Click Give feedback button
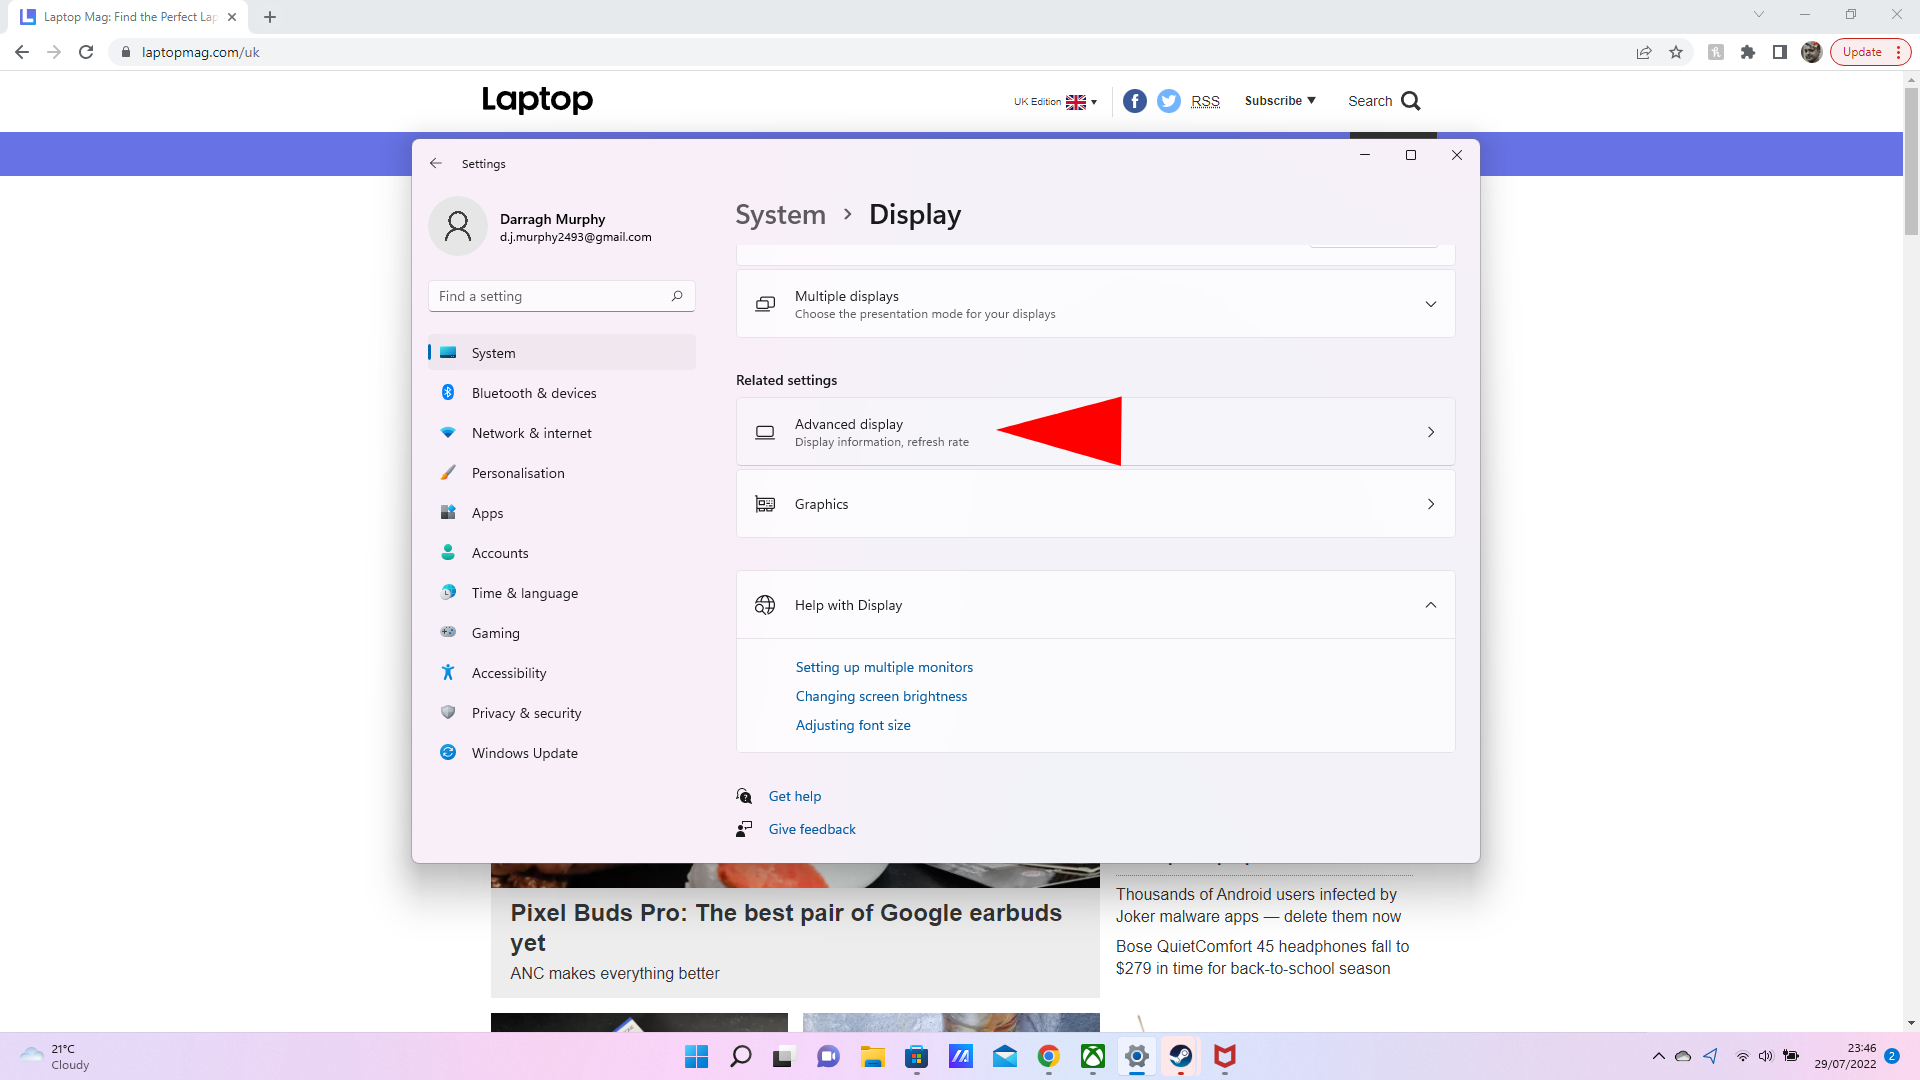 (811, 828)
